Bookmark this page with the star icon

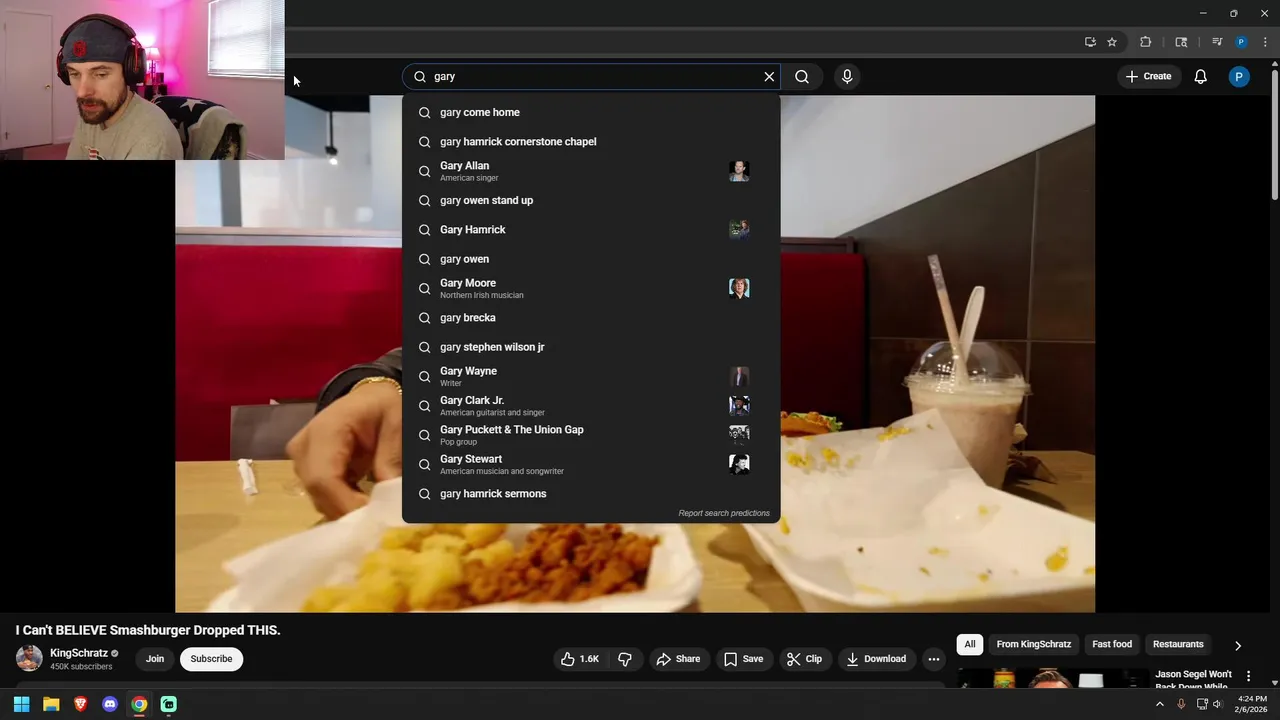(1112, 42)
